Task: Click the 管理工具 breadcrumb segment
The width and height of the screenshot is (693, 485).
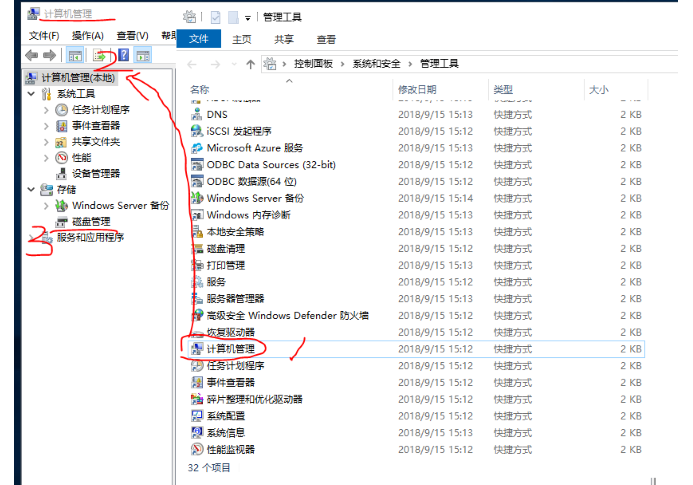Action: click(439, 64)
